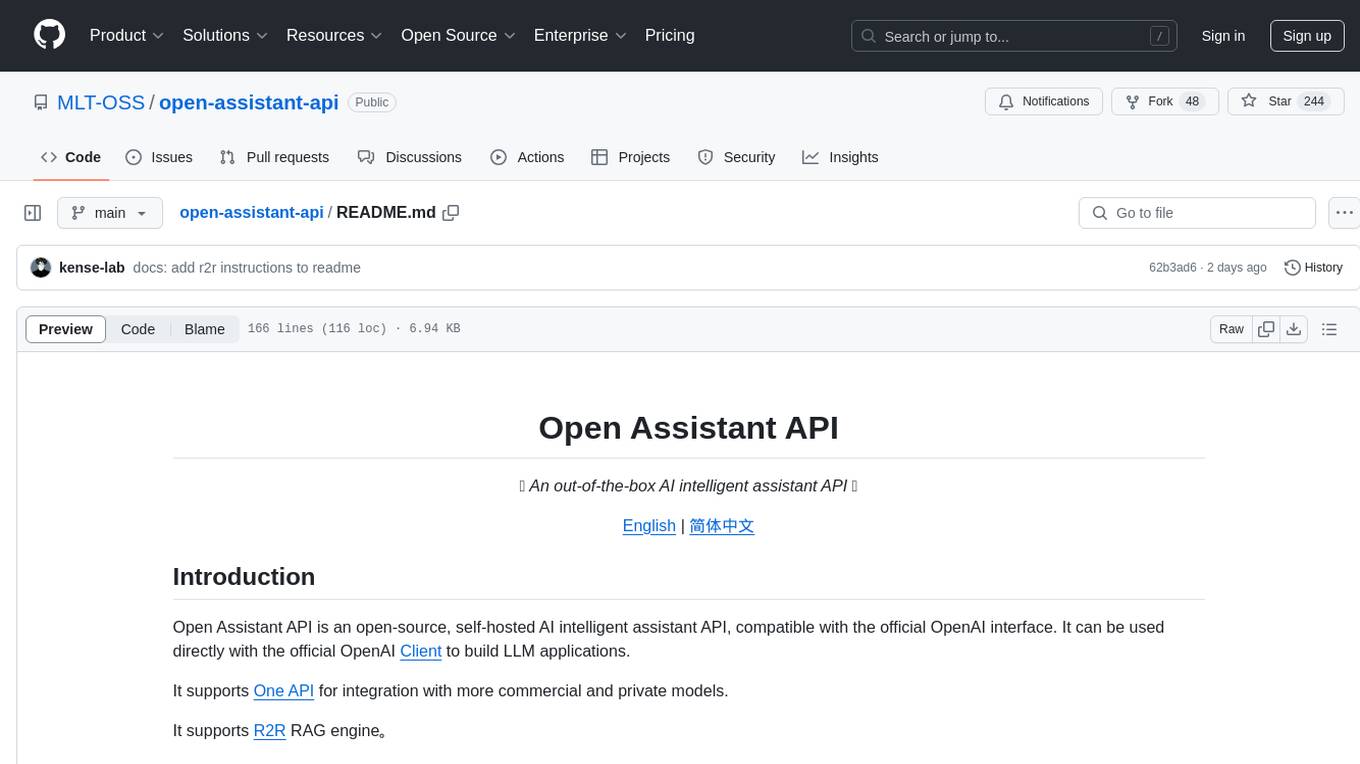Switch to the Actions tab
Image resolution: width=1360 pixels, height=764 pixels.
pos(528,157)
